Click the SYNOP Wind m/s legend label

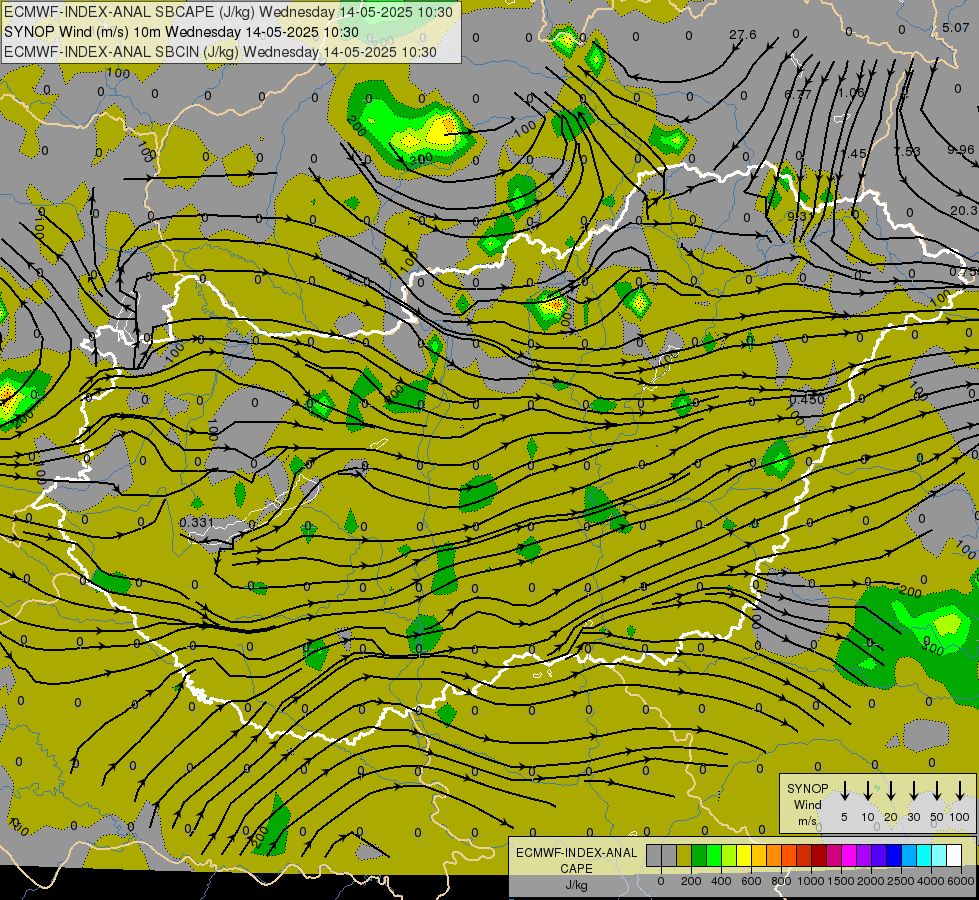tap(807, 804)
